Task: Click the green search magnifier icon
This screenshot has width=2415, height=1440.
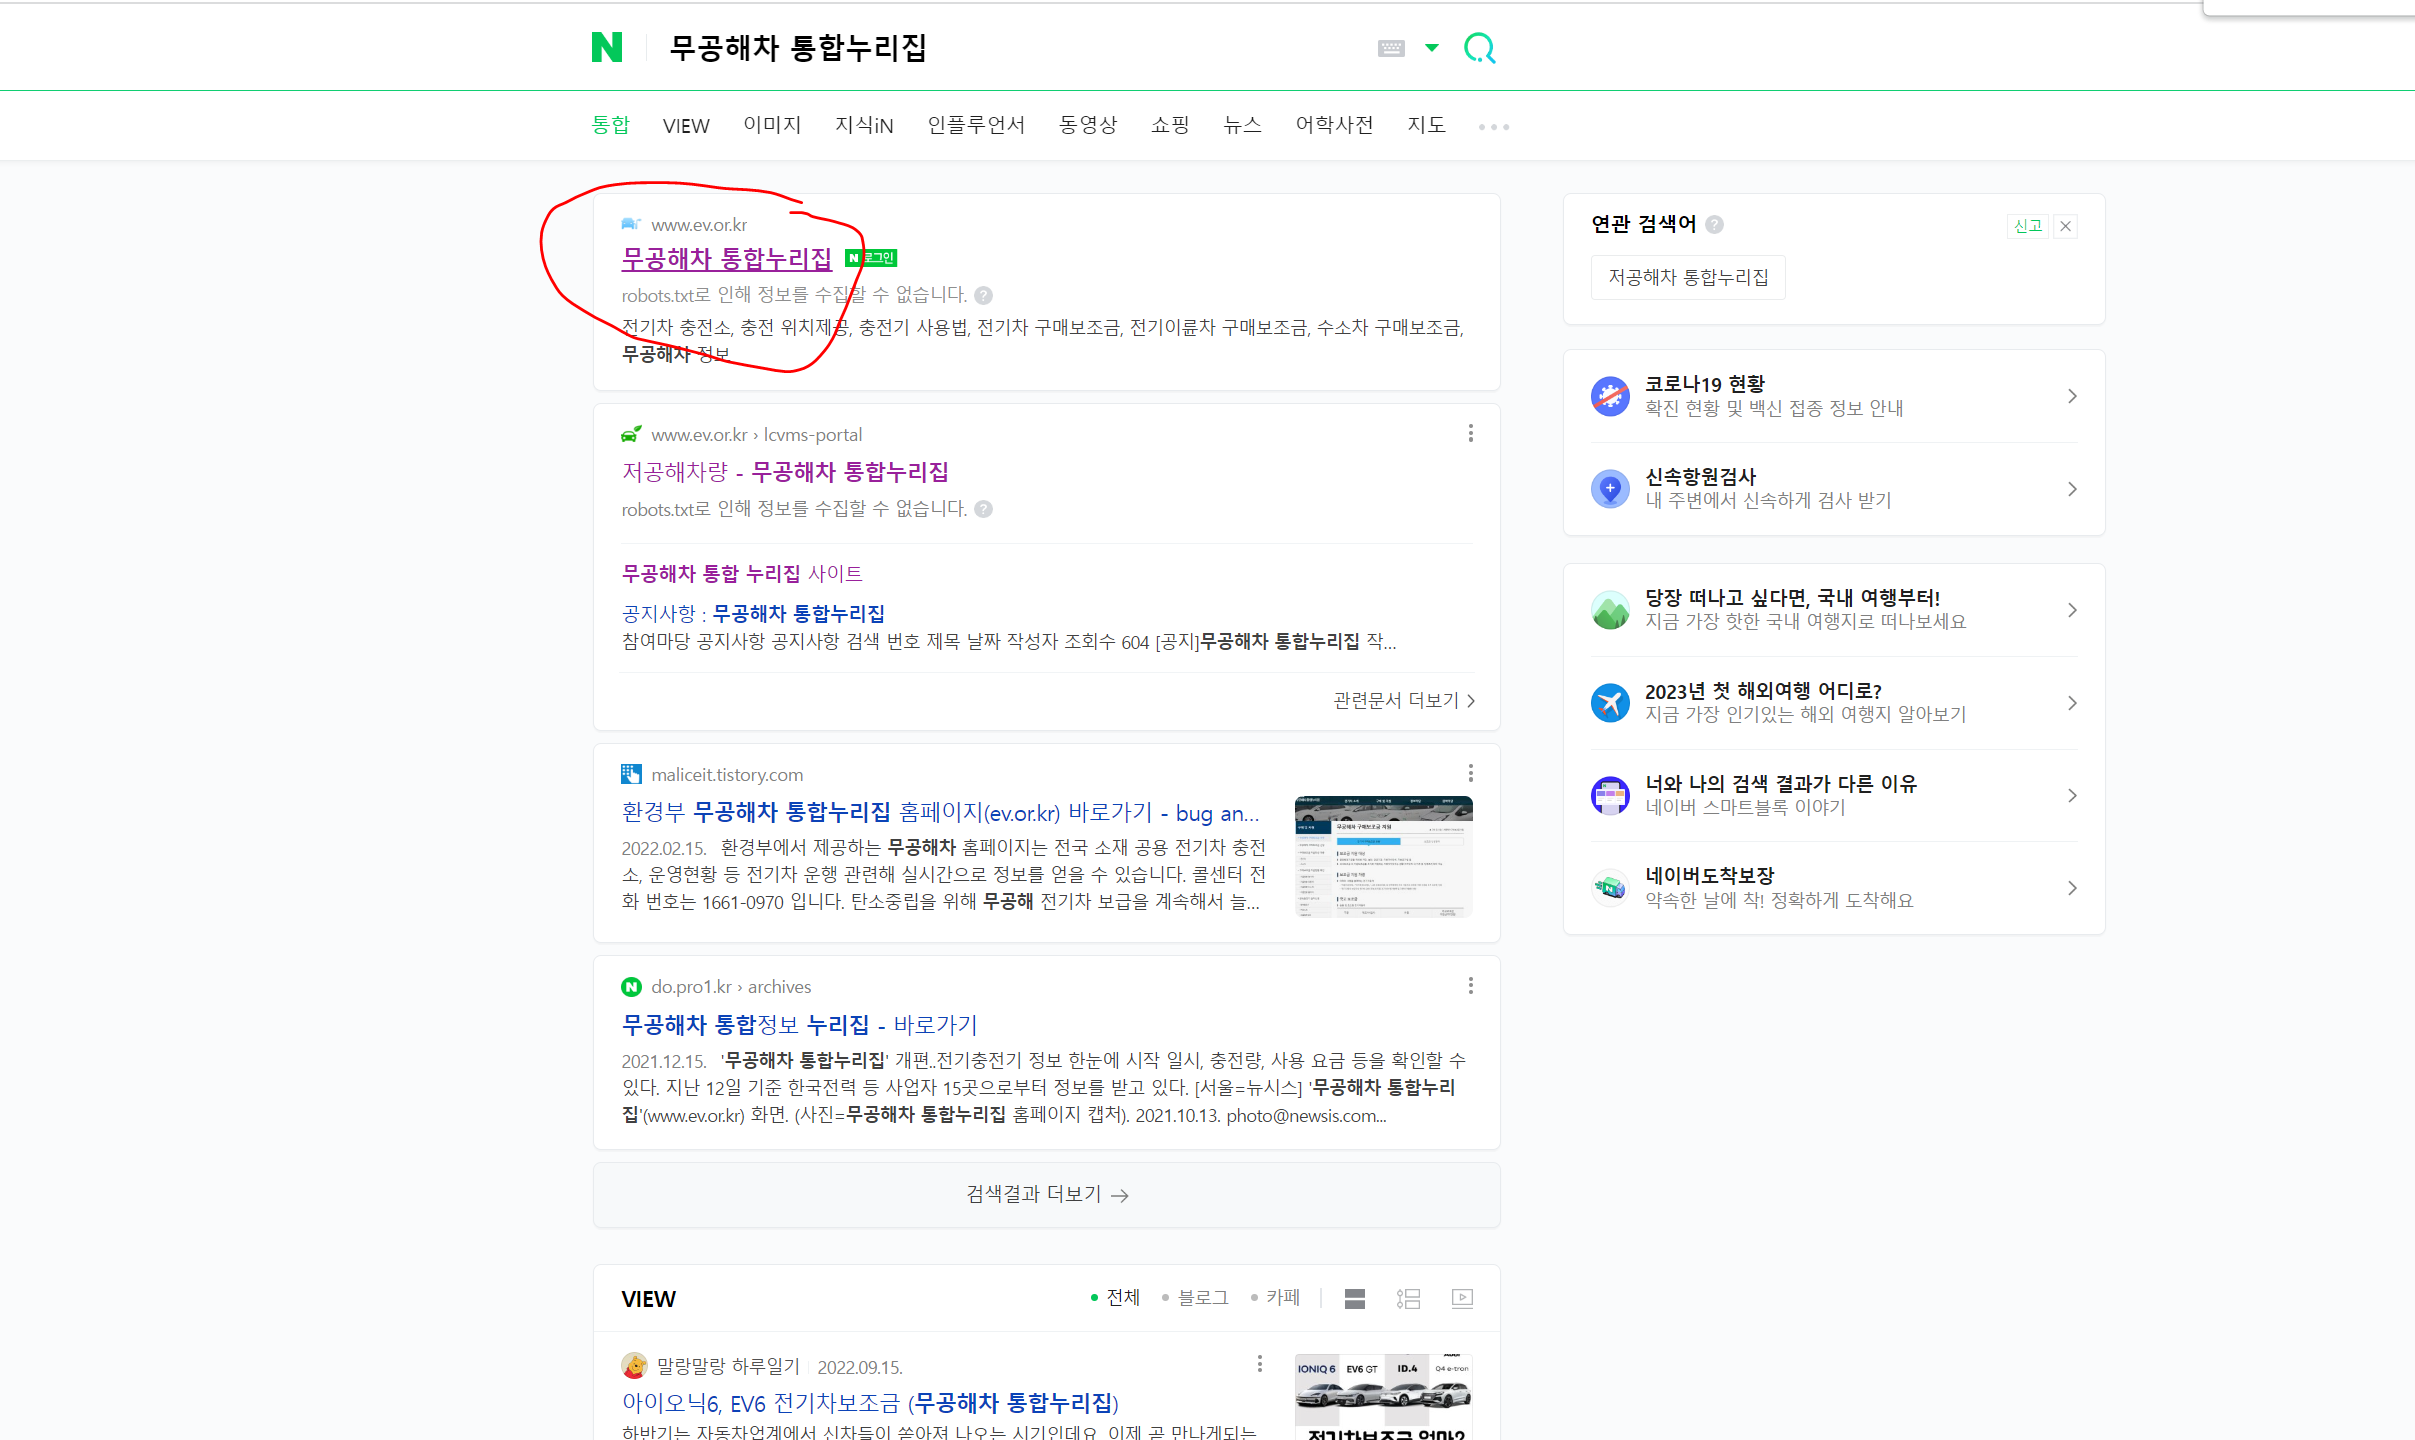Action: [x=1480, y=47]
